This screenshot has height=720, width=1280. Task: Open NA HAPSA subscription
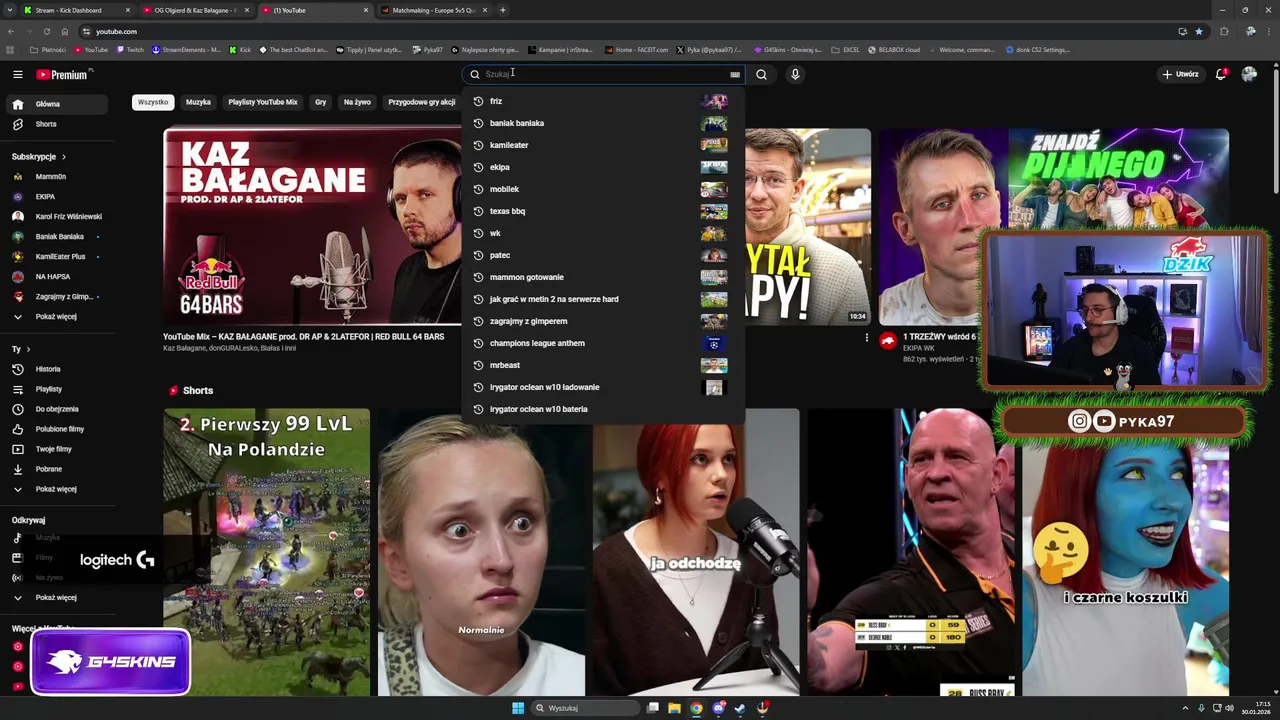54,277
